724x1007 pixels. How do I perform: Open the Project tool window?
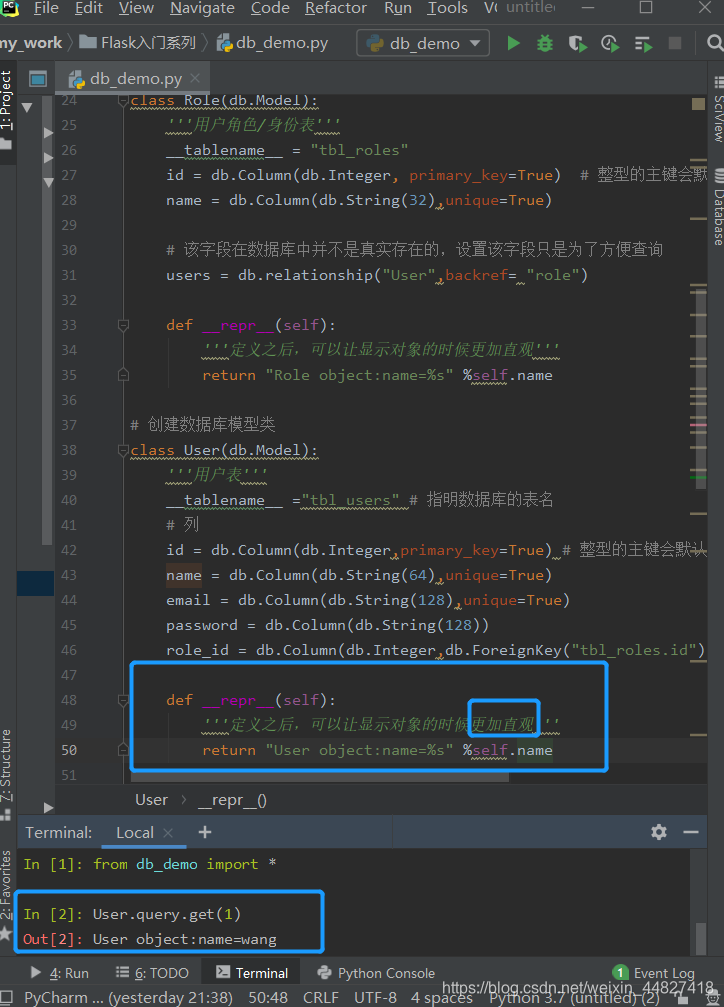click(6, 109)
